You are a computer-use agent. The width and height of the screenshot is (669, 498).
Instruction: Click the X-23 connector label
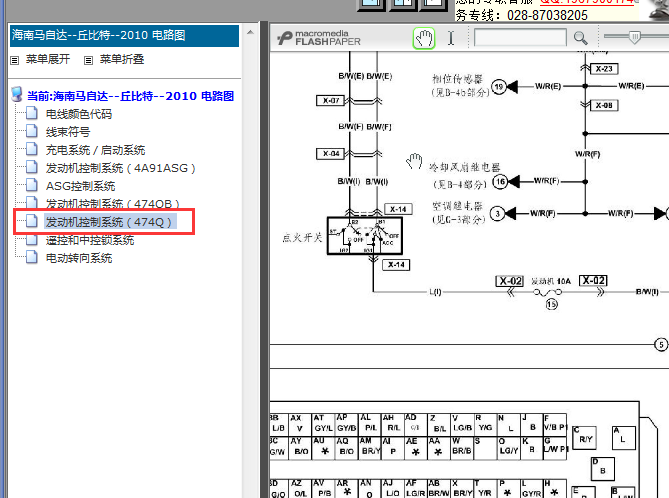pos(604,69)
